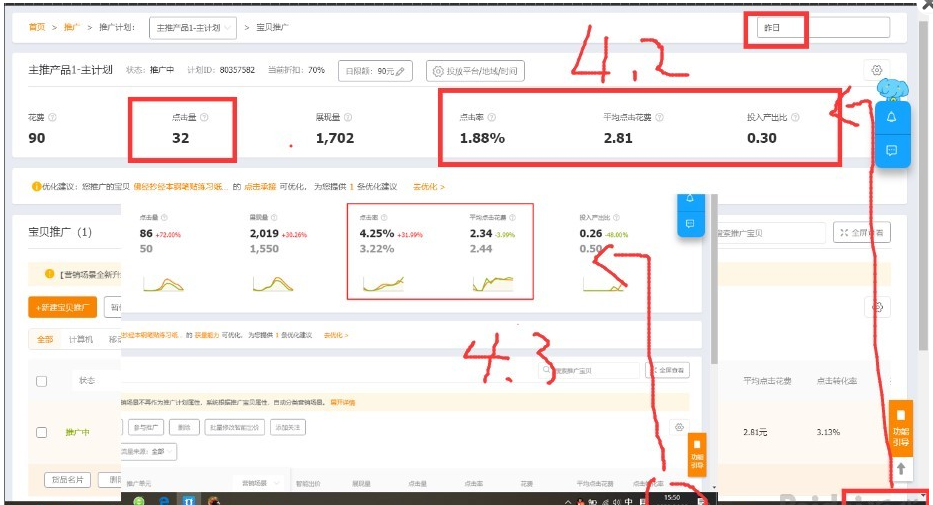This screenshot has height=505, width=933.
Task: Click the back-to-top arrow icon
Action: pyautogui.click(x=901, y=469)
